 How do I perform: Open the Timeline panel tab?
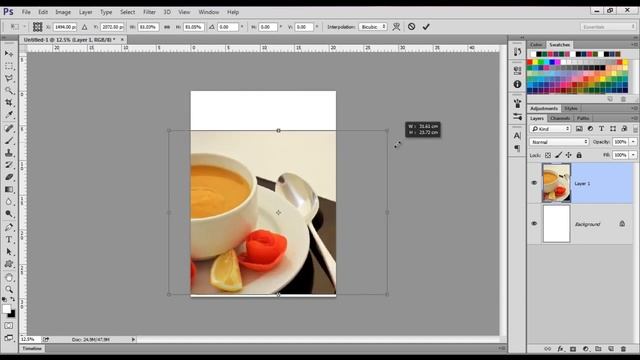pos(32,348)
